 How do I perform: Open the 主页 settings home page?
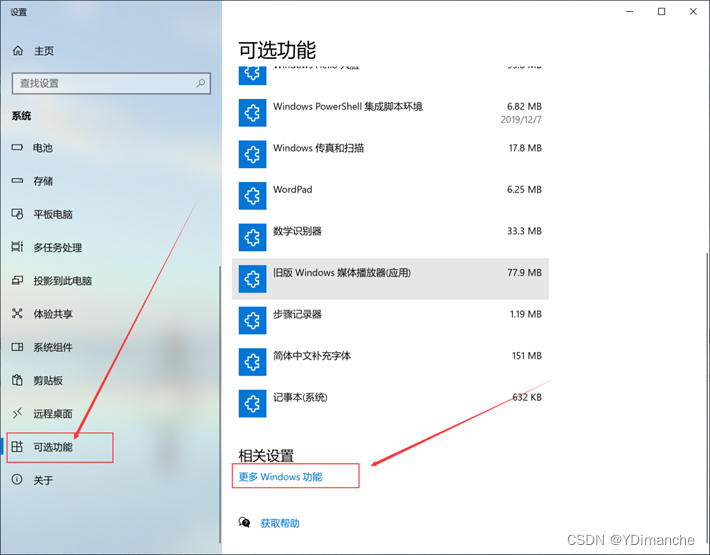44,51
